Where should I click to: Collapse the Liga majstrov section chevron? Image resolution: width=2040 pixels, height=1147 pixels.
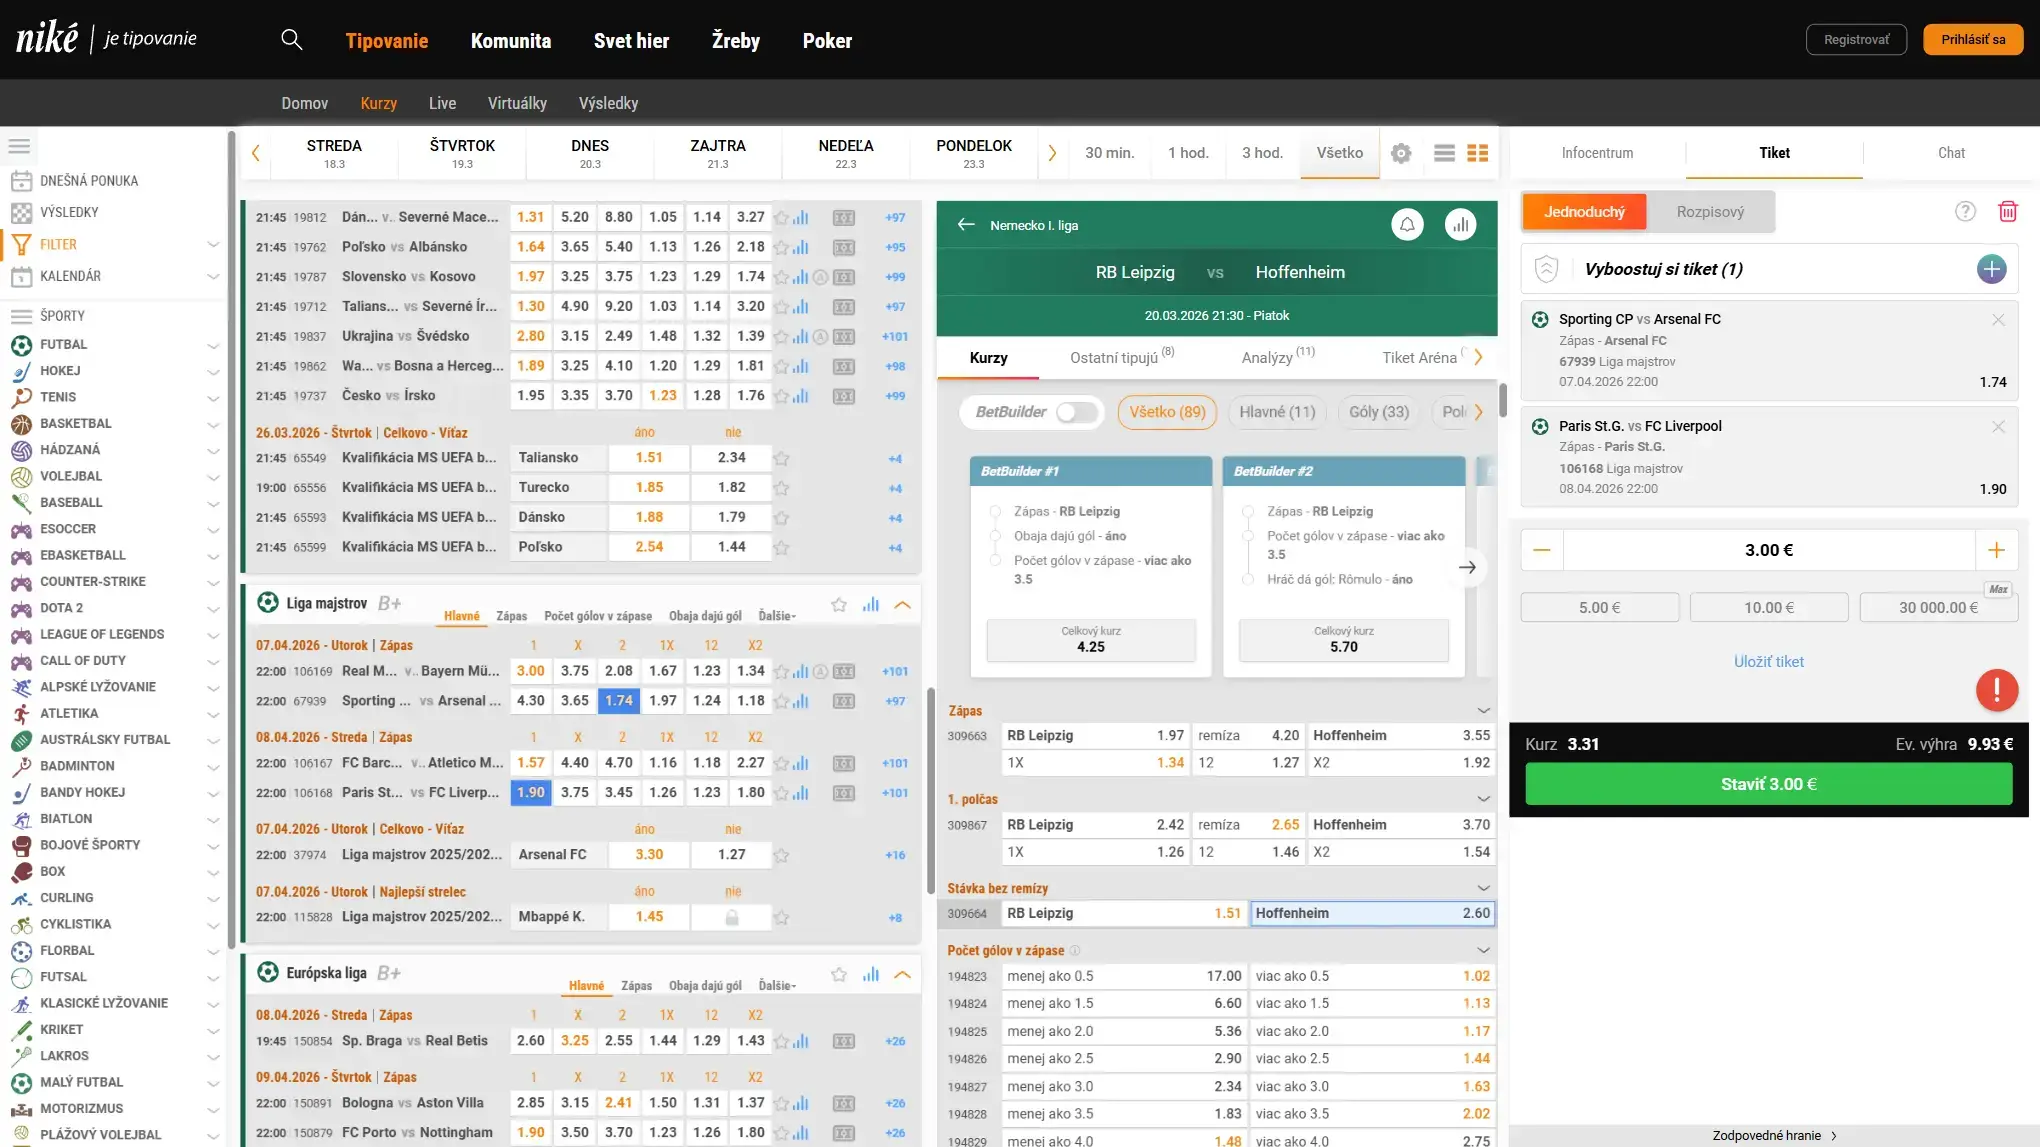[x=903, y=603]
